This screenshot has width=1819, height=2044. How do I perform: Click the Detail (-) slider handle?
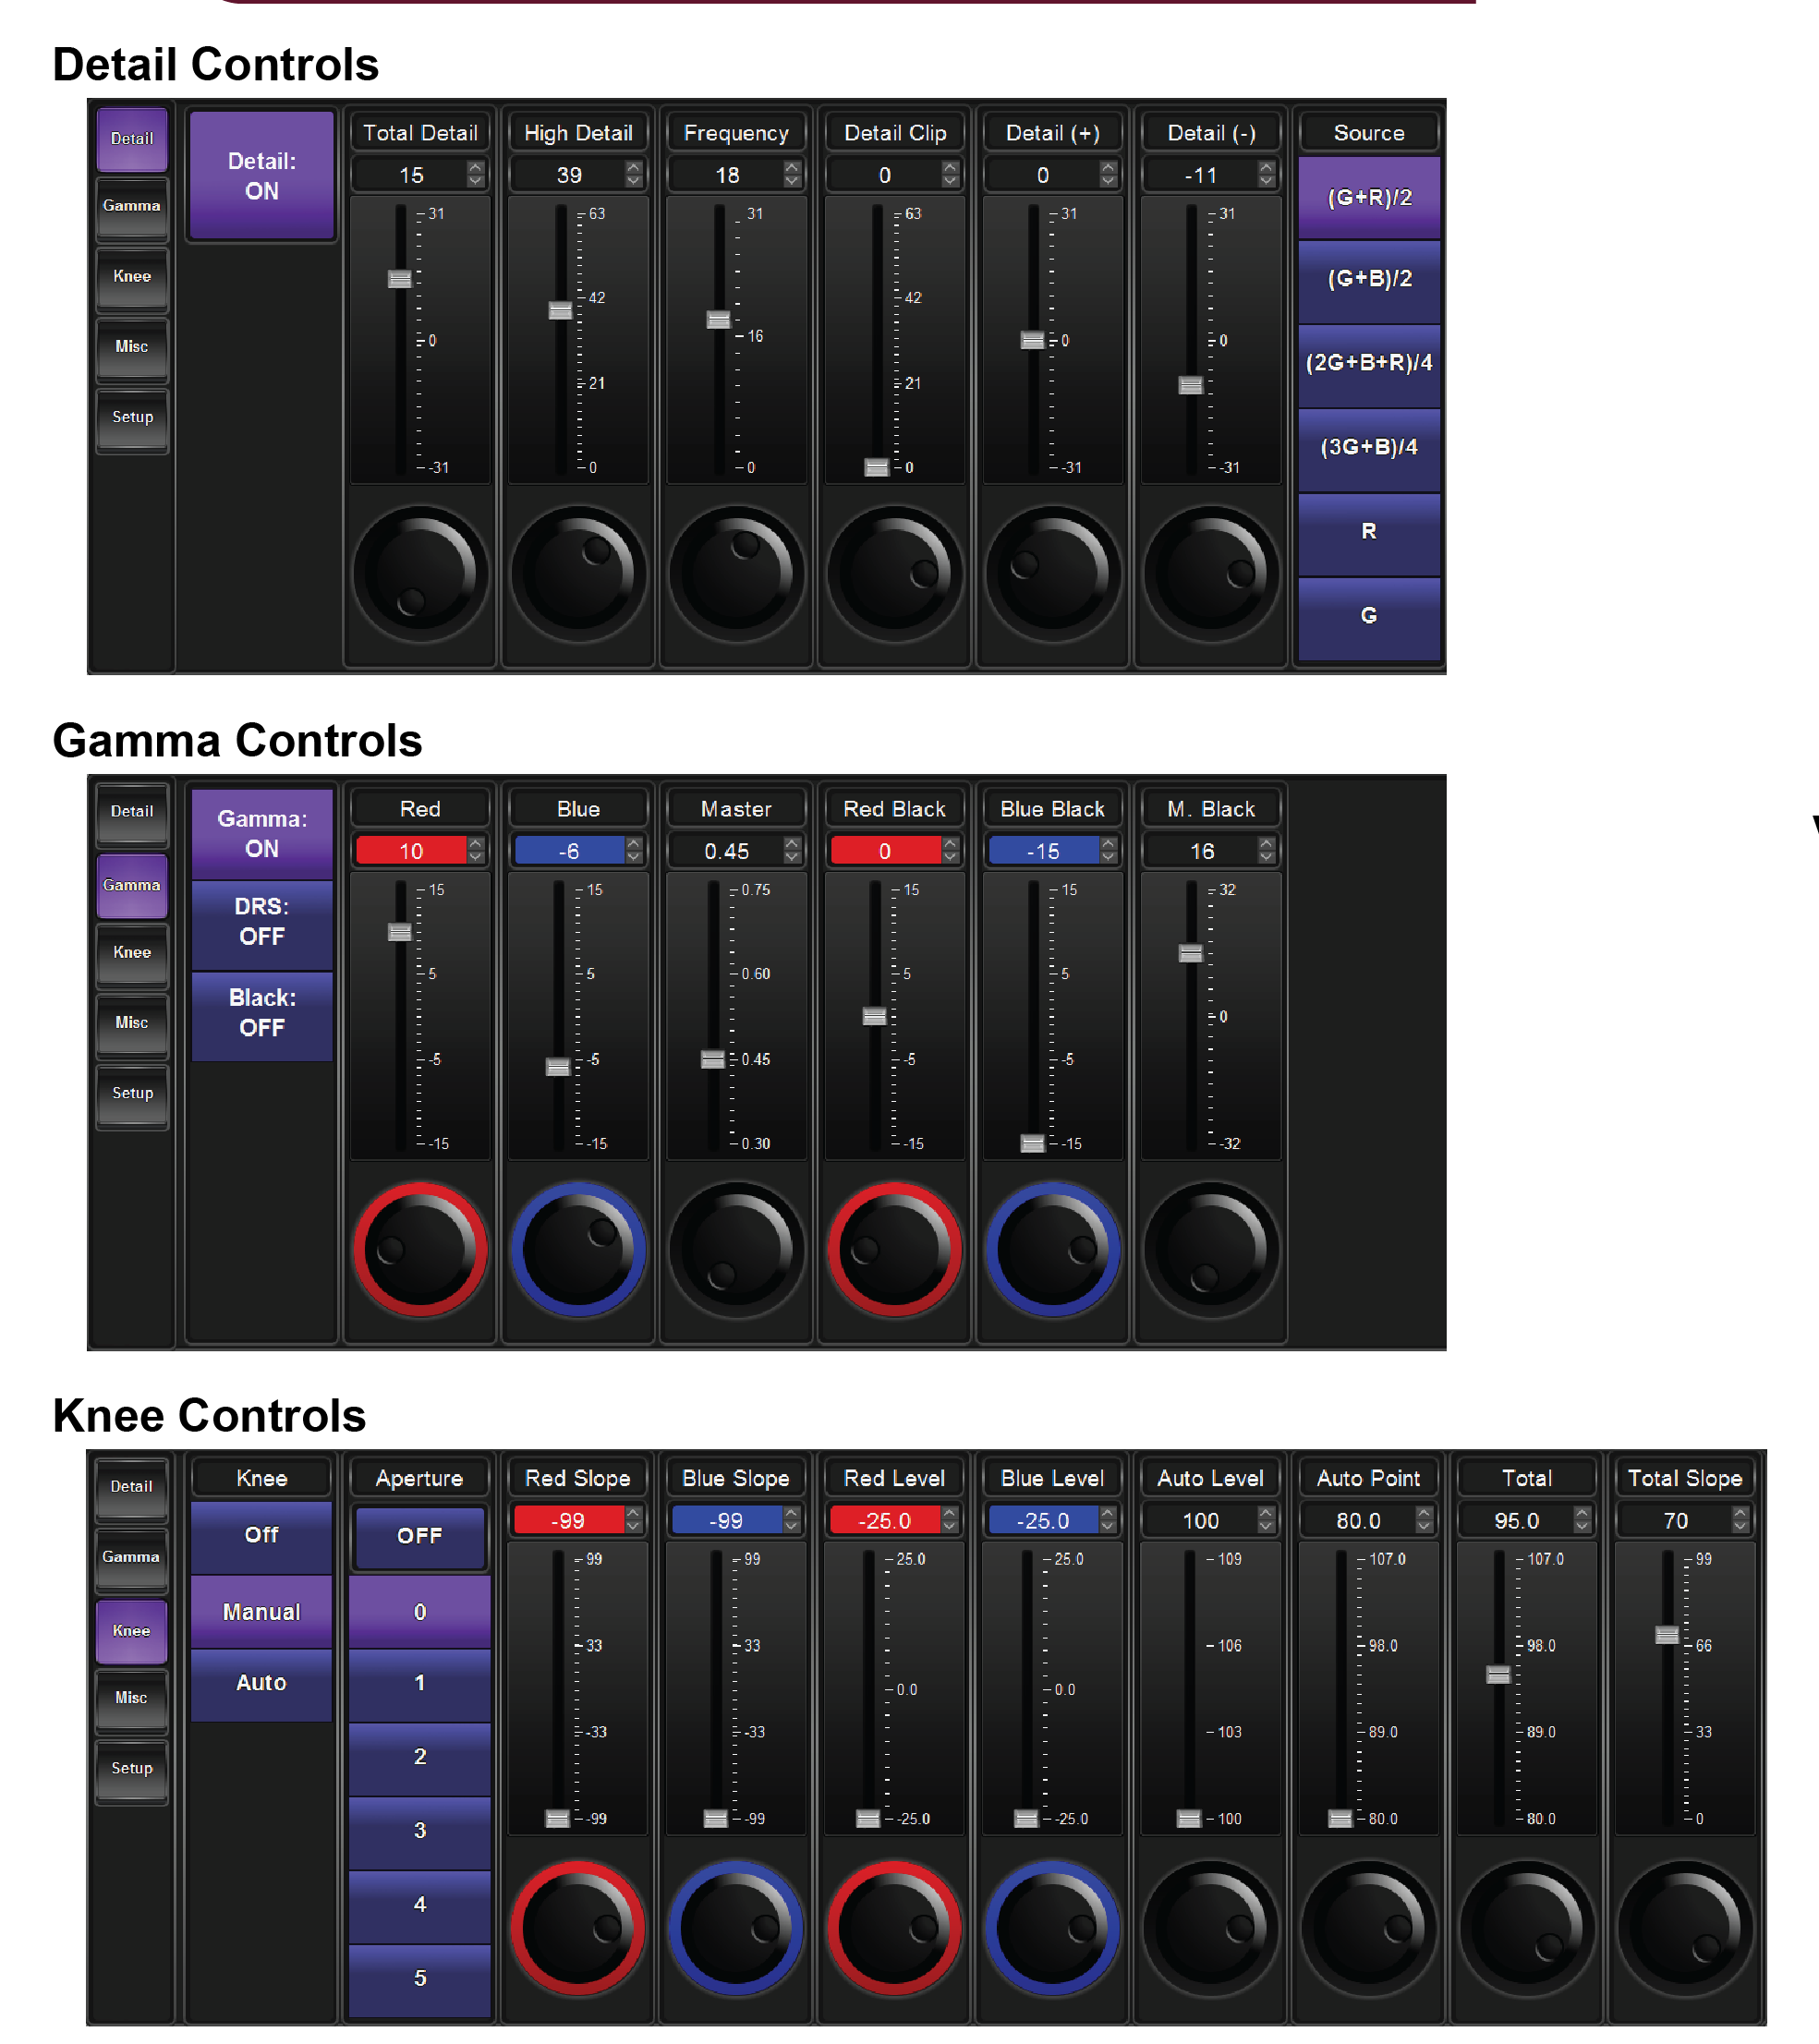click(1190, 385)
